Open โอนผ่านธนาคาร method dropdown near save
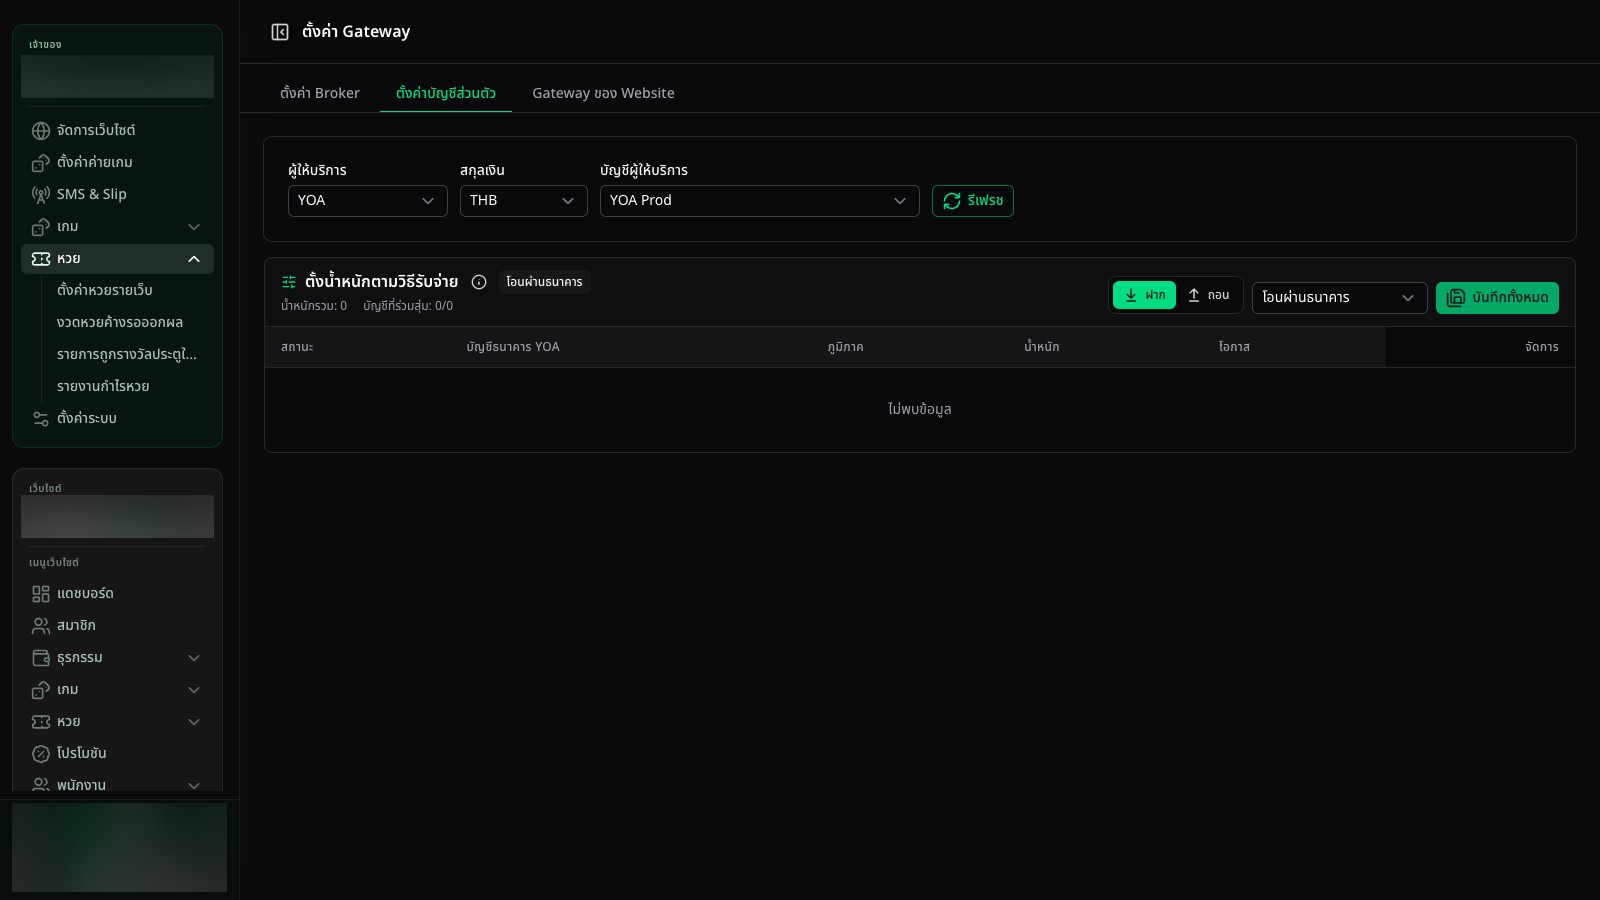The height and width of the screenshot is (900, 1600). click(1339, 298)
